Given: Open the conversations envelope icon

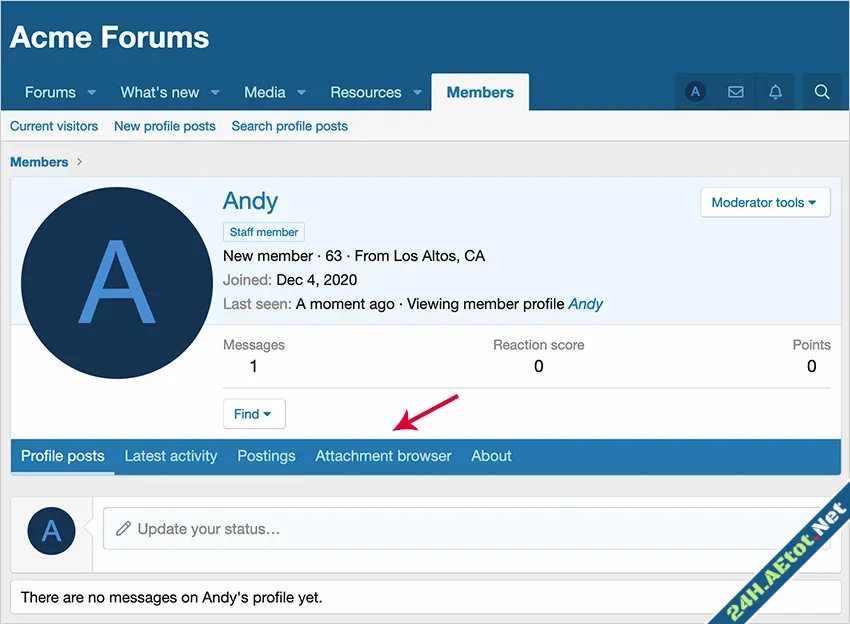Looking at the screenshot, I should pos(735,91).
